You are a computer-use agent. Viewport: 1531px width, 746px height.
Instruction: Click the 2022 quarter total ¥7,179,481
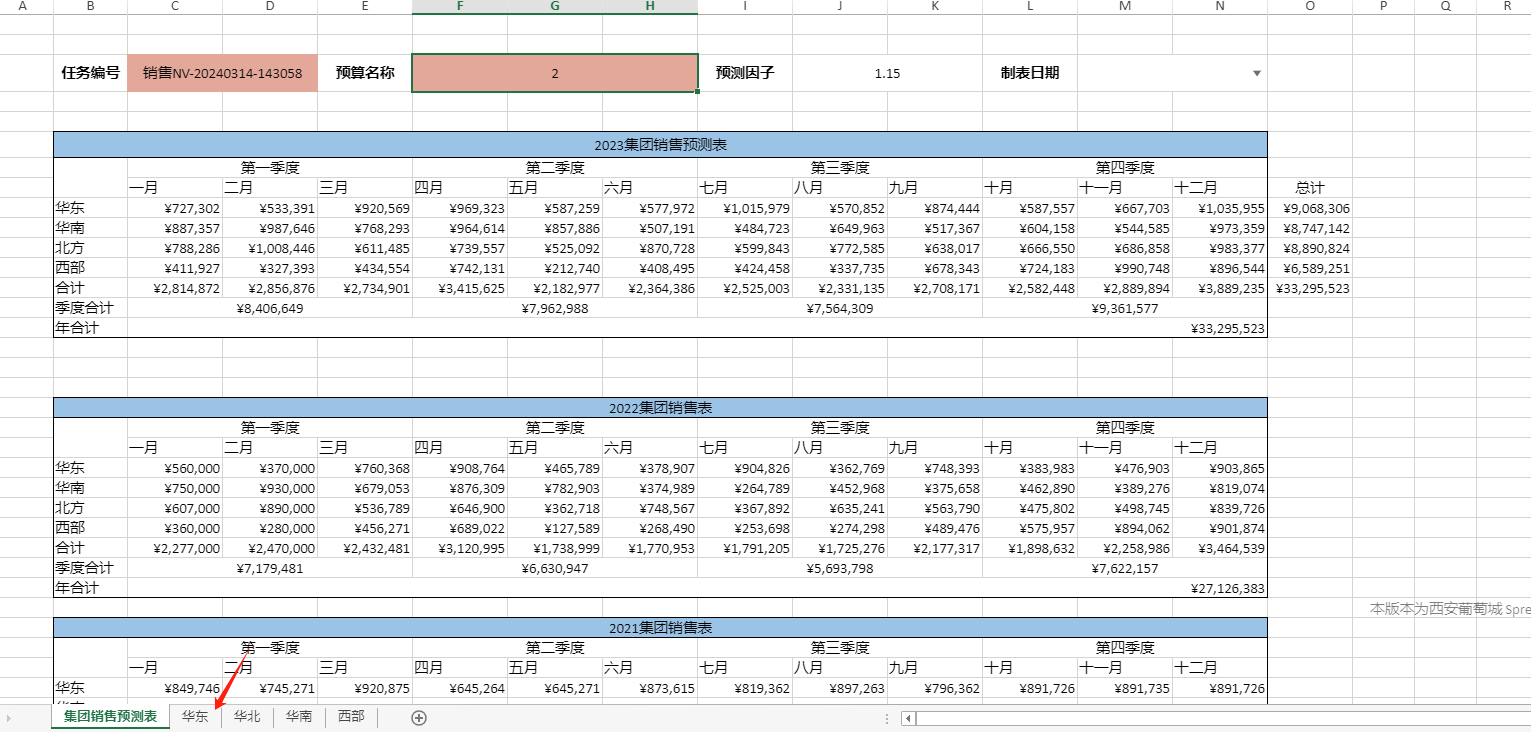[270, 569]
